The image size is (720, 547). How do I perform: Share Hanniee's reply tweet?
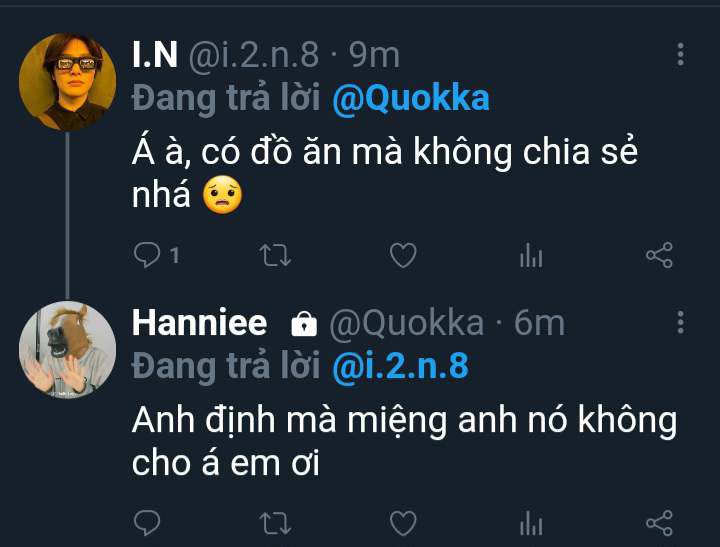659,523
